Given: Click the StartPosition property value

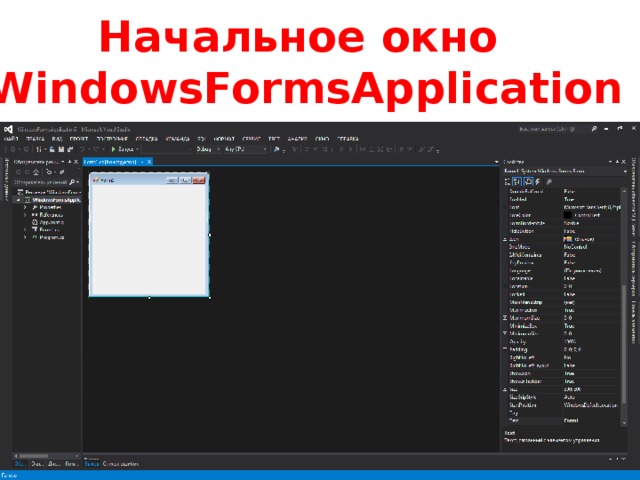Looking at the screenshot, I should [x=591, y=405].
